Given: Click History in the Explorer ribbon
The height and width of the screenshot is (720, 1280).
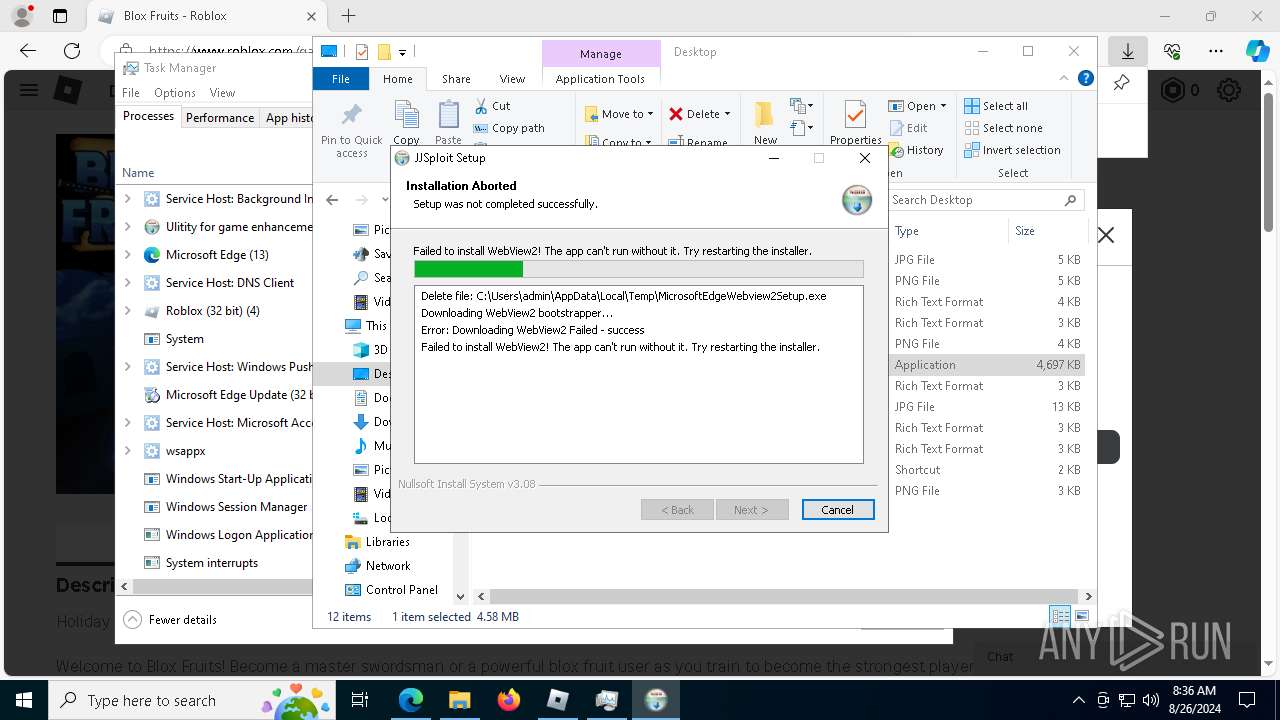Looking at the screenshot, I should [915, 150].
